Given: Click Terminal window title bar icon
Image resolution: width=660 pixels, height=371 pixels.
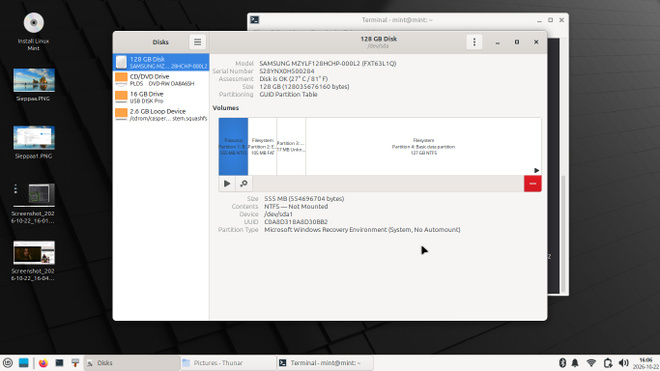Looking at the screenshot, I should [x=255, y=20].
